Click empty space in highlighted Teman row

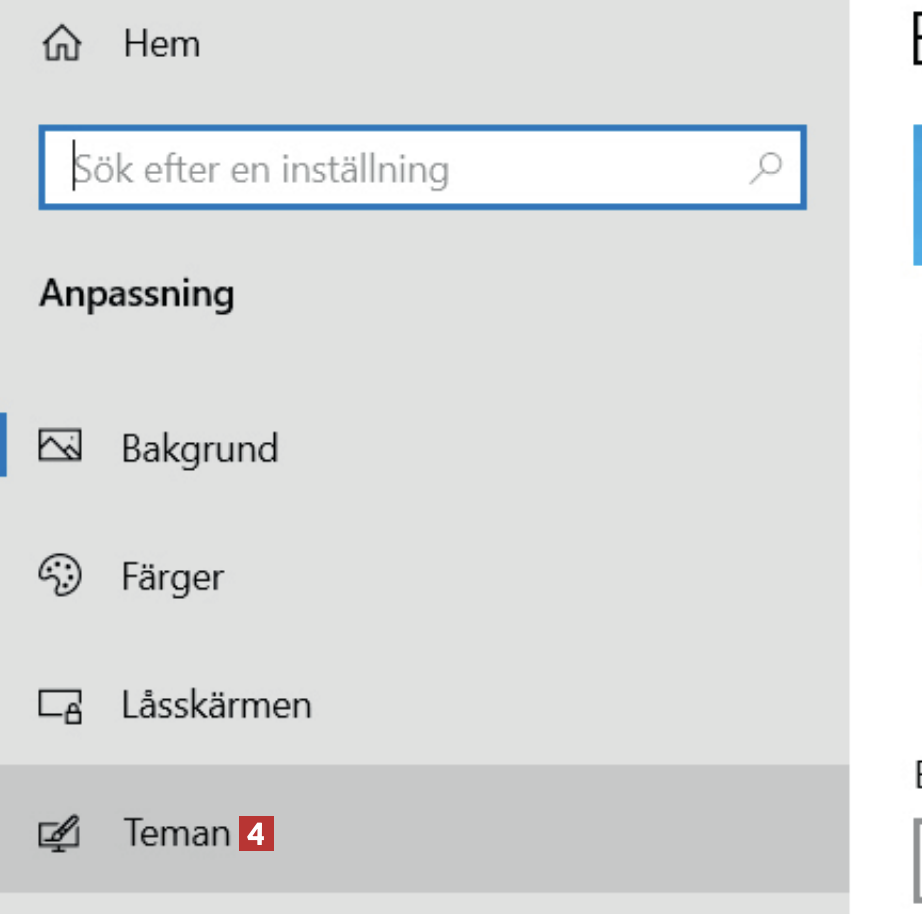(x=550, y=833)
